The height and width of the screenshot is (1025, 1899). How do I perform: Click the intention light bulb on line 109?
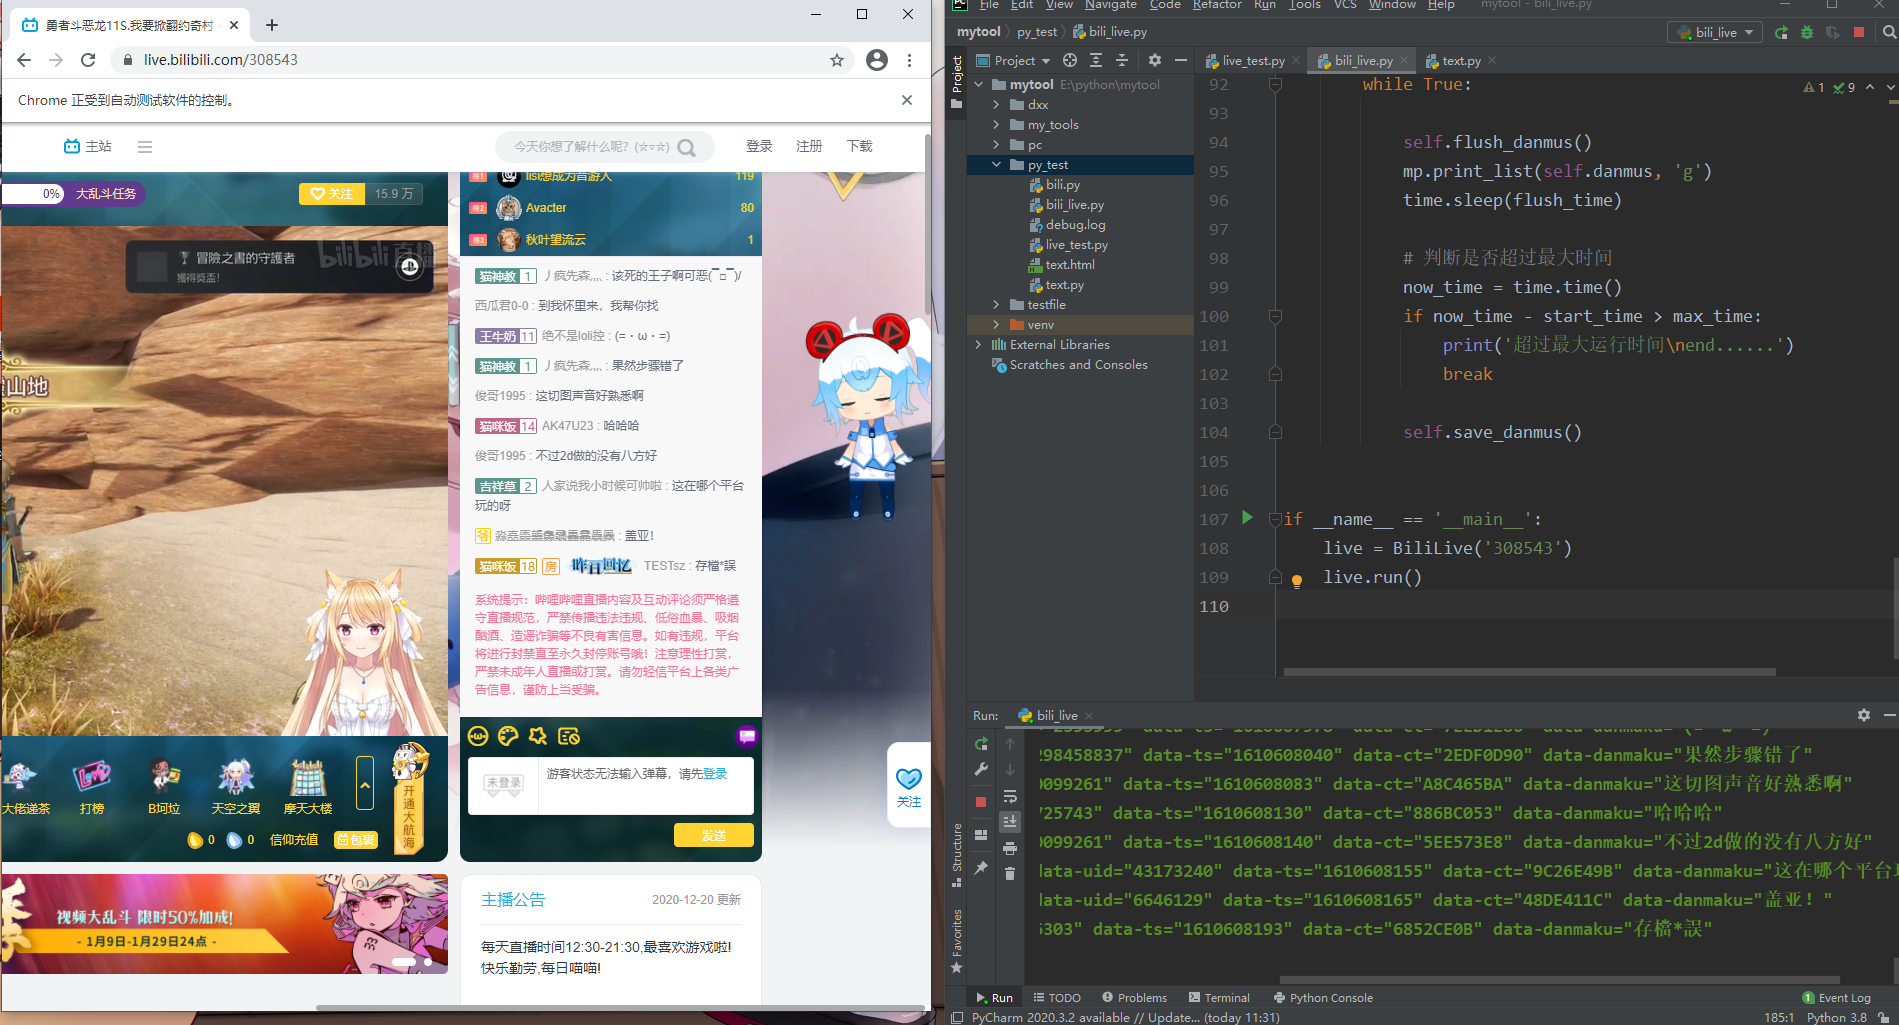coord(1297,580)
